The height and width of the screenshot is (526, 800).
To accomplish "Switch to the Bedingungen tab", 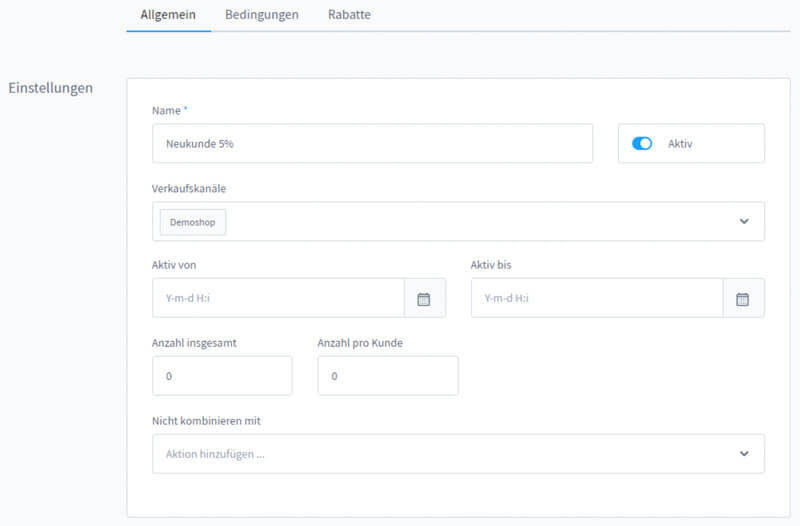I will (262, 15).
